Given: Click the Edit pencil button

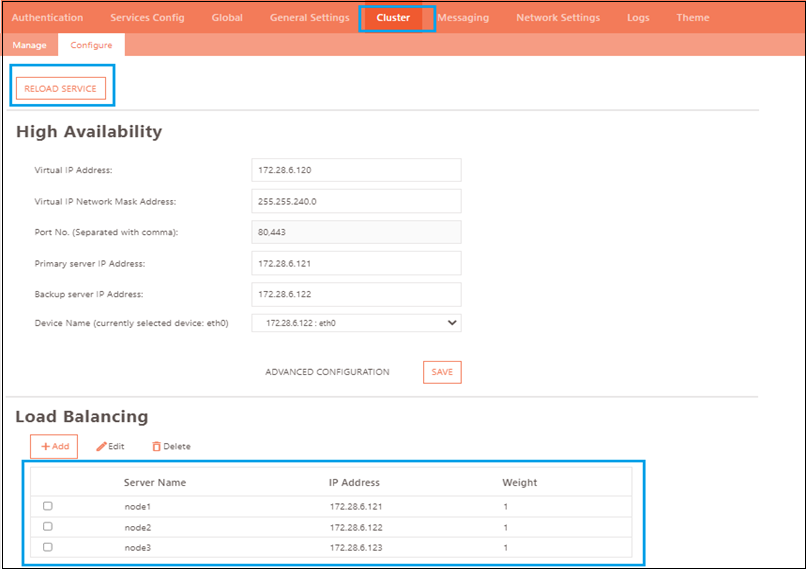Looking at the screenshot, I should (110, 446).
